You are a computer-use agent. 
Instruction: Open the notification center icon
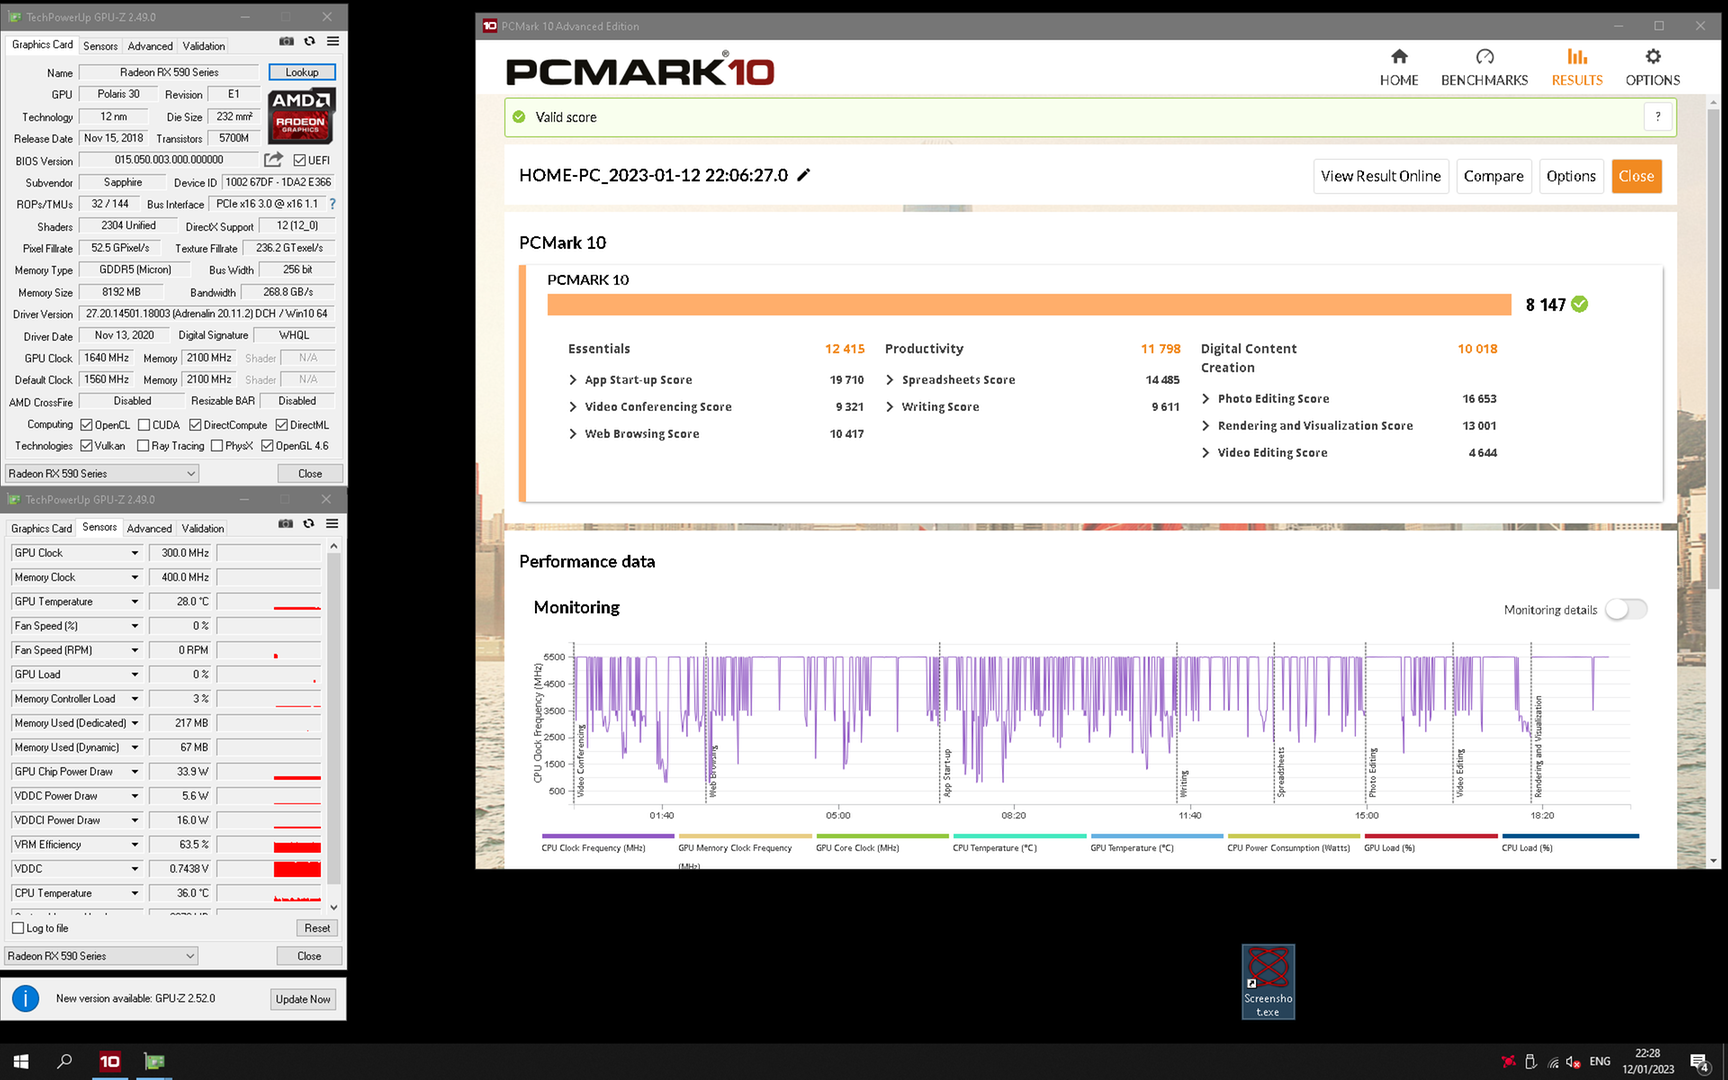click(1699, 1062)
